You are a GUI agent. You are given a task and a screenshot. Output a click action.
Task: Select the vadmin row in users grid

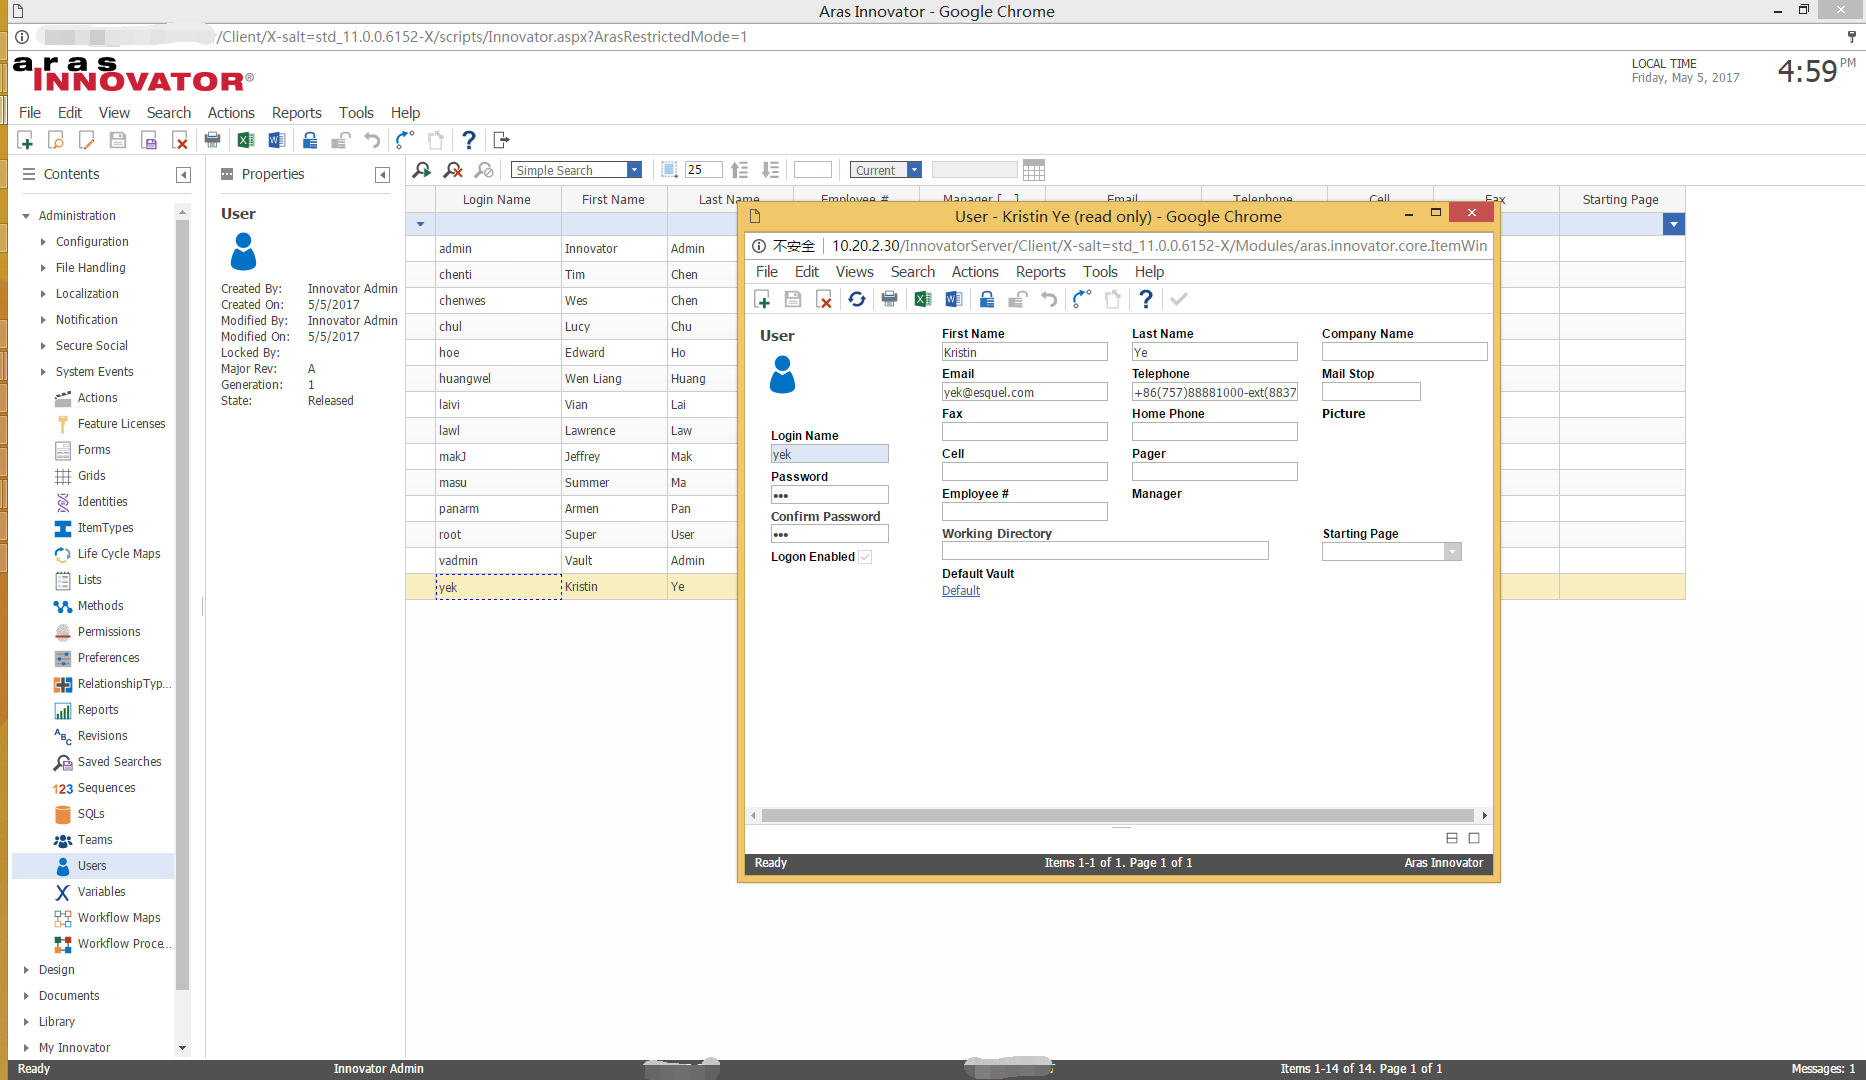[x=570, y=561]
